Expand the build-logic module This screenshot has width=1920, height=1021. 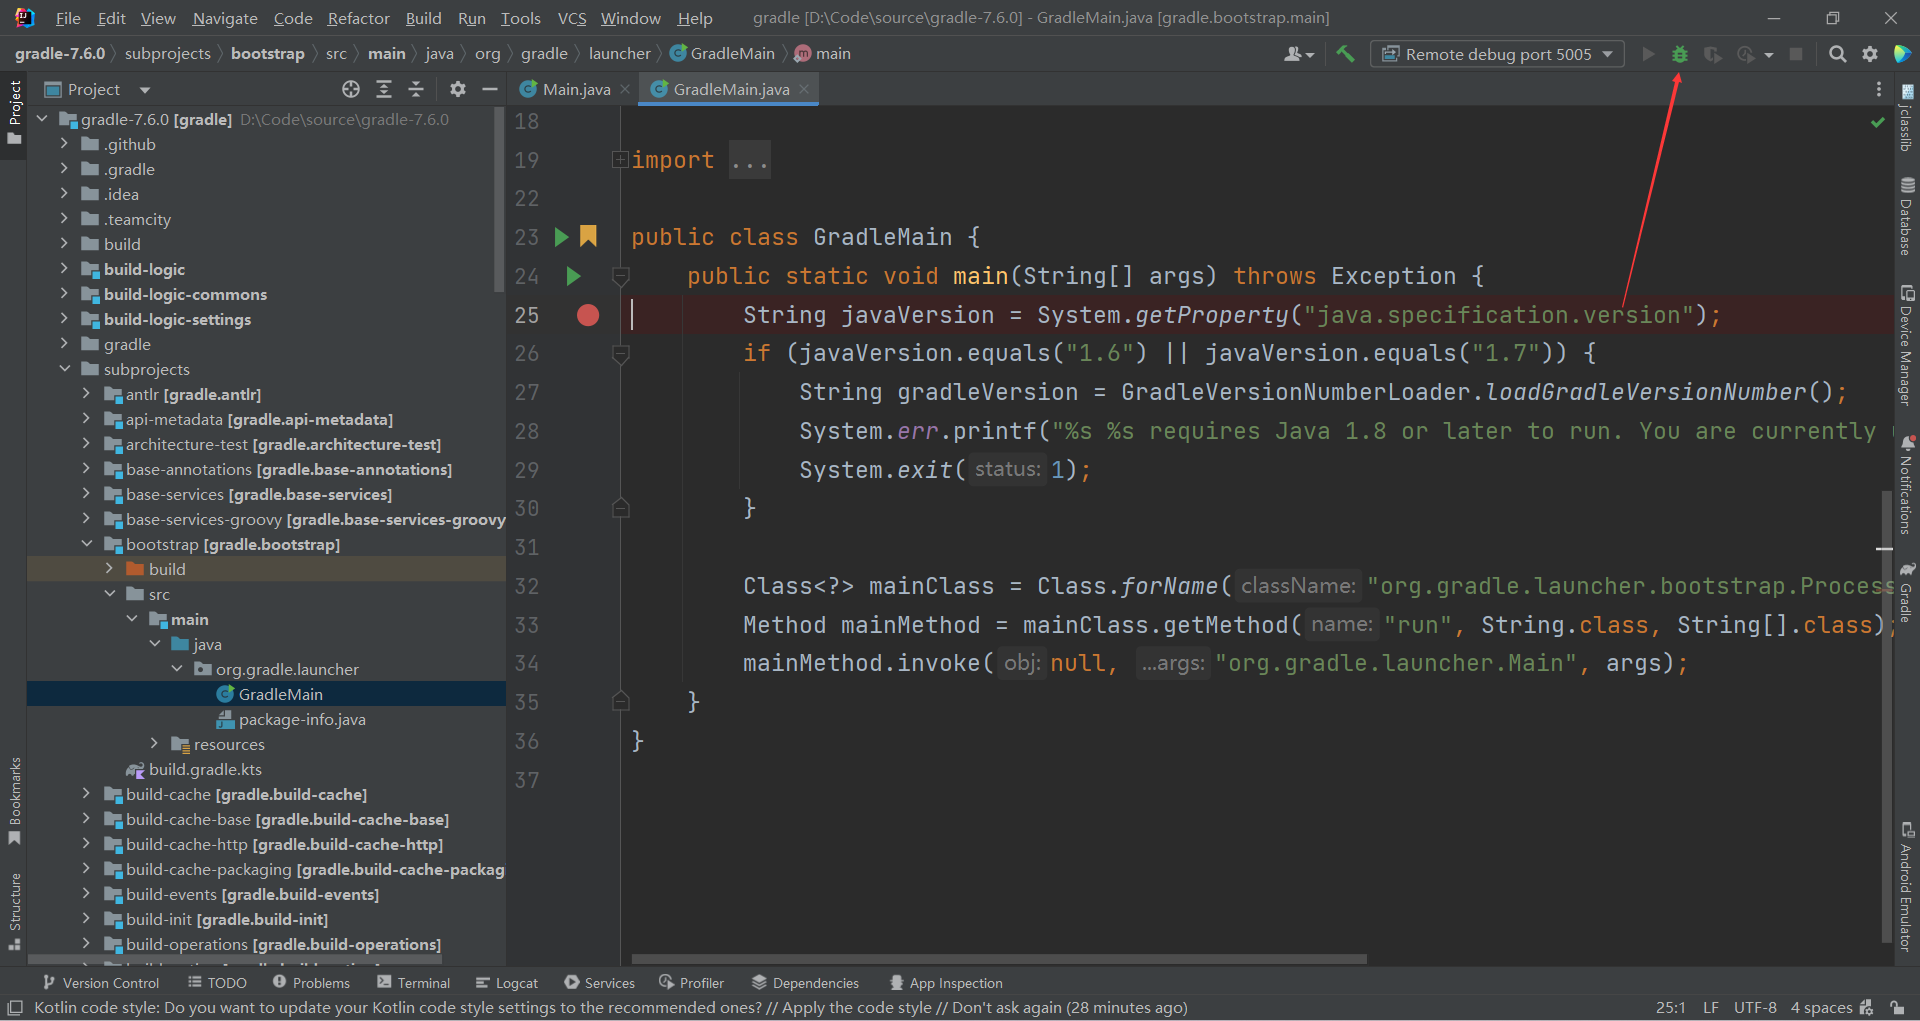coord(65,269)
